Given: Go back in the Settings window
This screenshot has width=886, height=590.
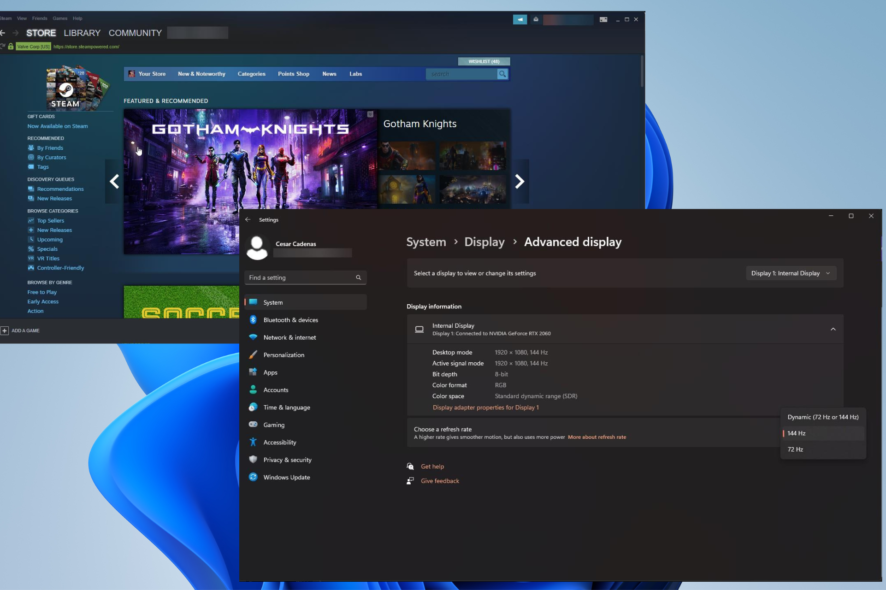Looking at the screenshot, I should [248, 219].
